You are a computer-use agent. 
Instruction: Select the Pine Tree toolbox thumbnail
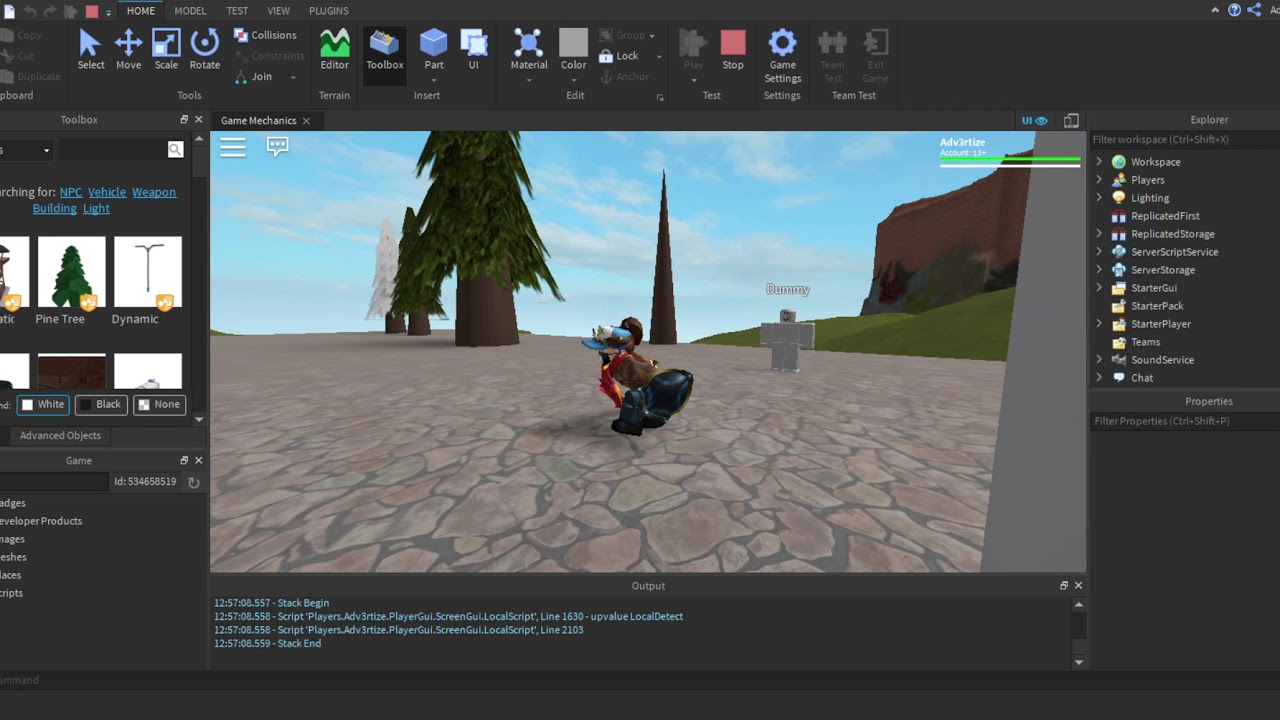click(71, 272)
